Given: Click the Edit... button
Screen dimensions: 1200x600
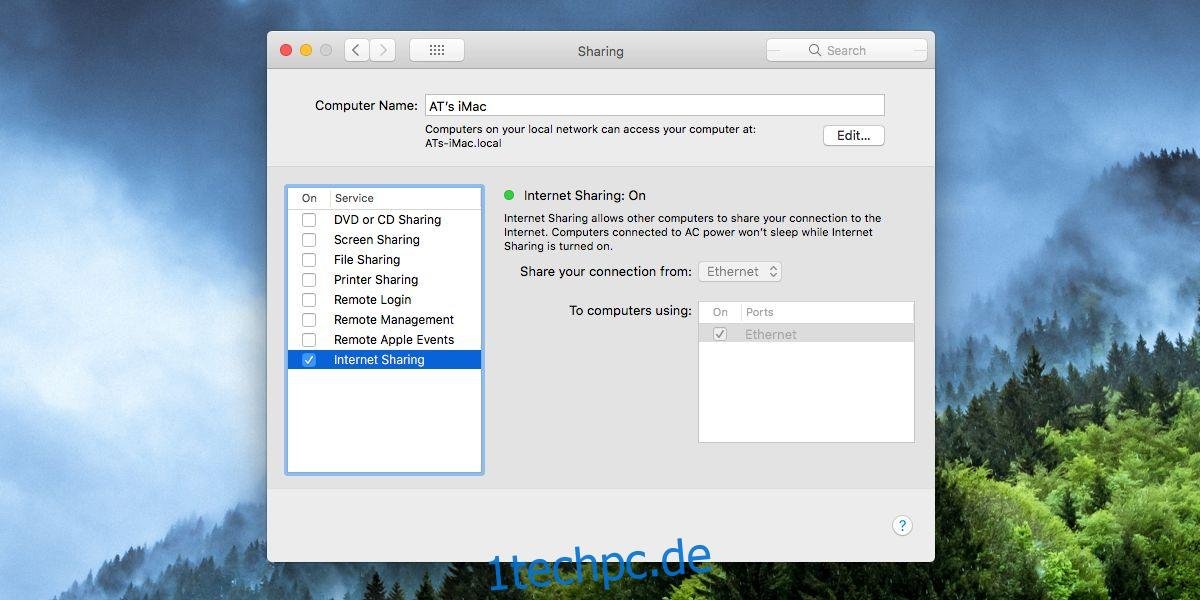Looking at the screenshot, I should (x=854, y=135).
